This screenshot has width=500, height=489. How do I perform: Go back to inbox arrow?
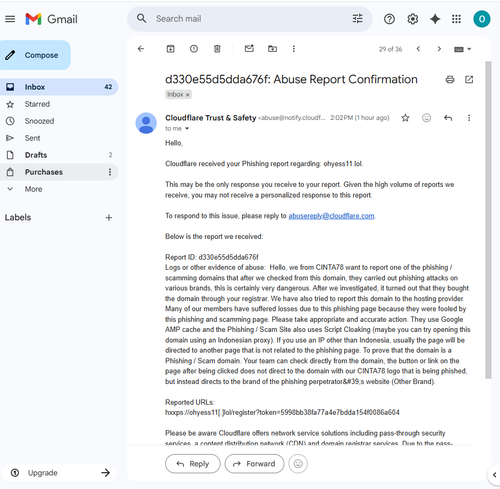point(141,49)
